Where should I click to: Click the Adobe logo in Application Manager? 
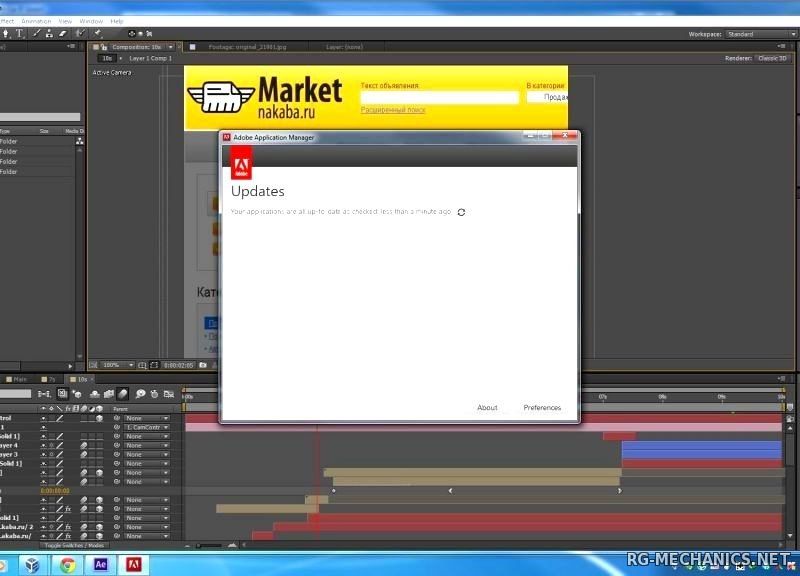[241, 163]
